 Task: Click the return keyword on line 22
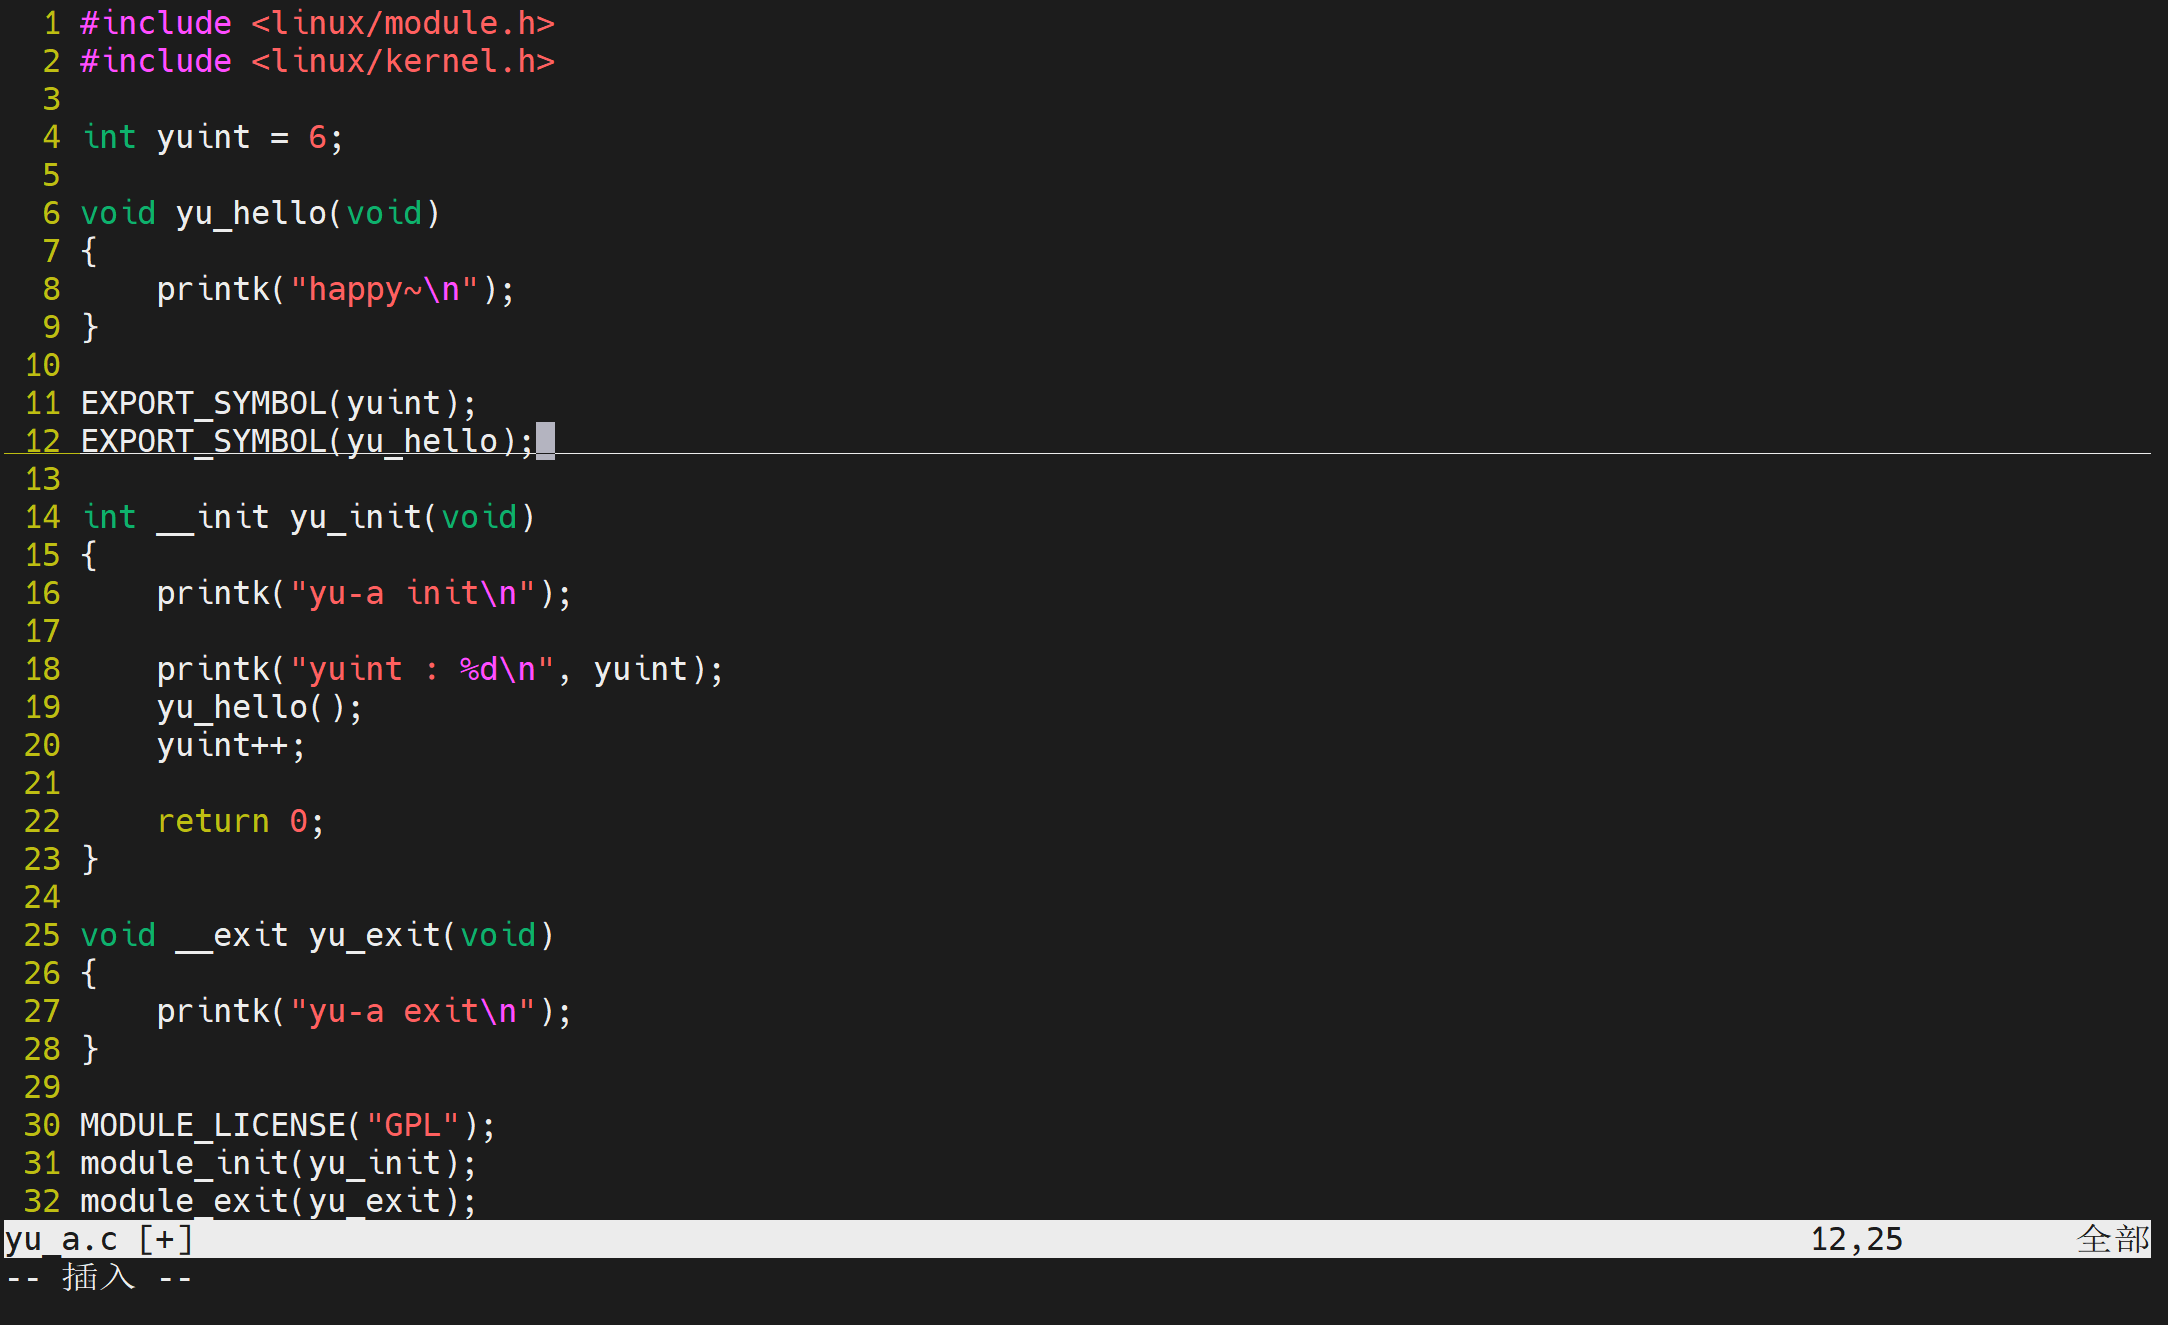coord(213,821)
